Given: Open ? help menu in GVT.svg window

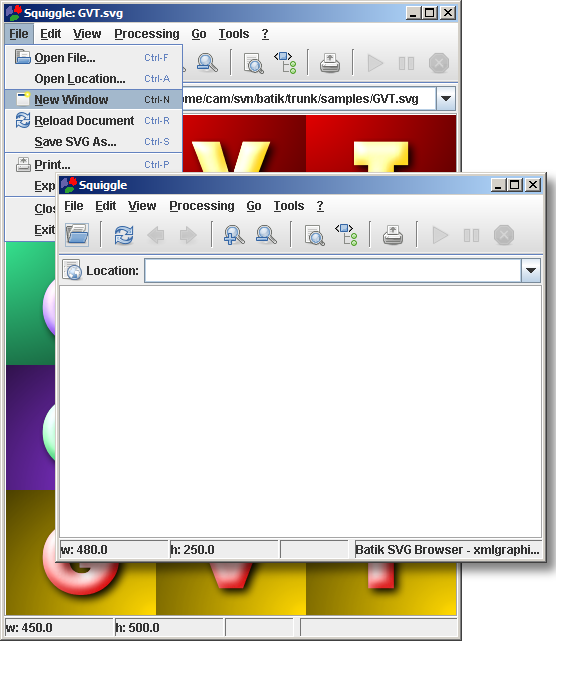Looking at the screenshot, I should [x=265, y=34].
